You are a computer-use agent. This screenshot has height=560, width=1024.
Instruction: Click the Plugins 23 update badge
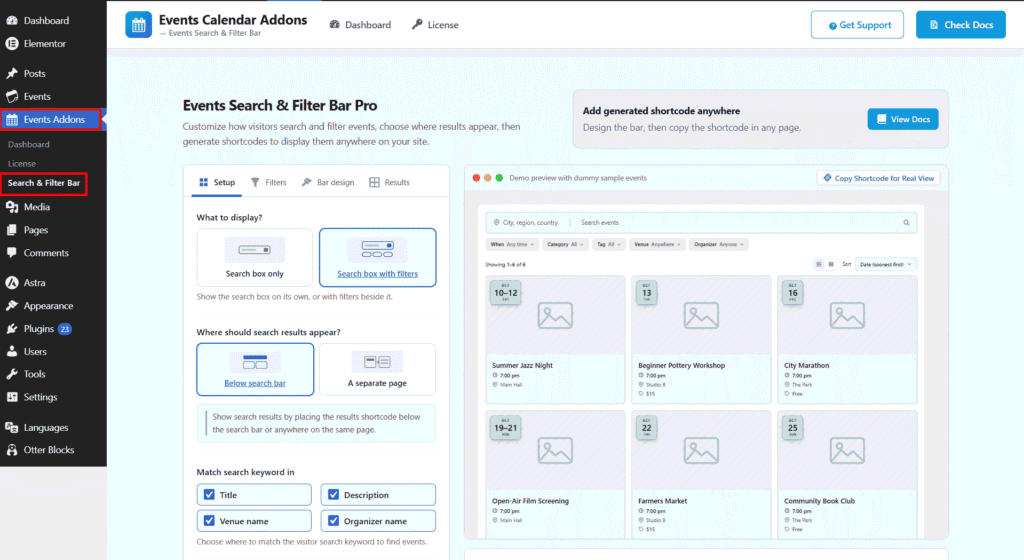pyautogui.click(x=64, y=329)
